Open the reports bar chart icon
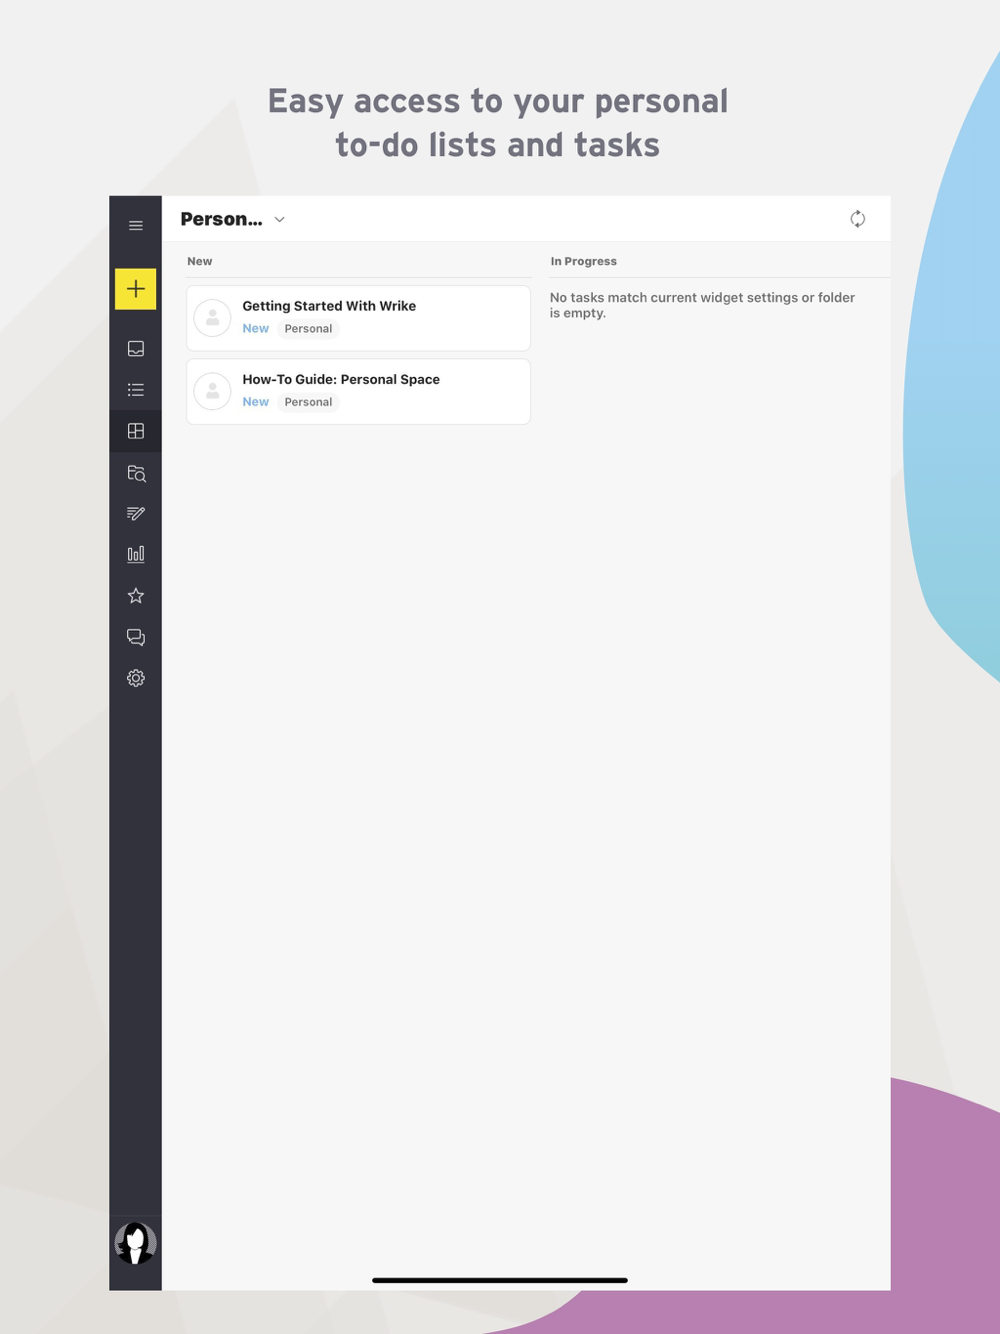The height and width of the screenshot is (1334, 1000). click(x=136, y=554)
